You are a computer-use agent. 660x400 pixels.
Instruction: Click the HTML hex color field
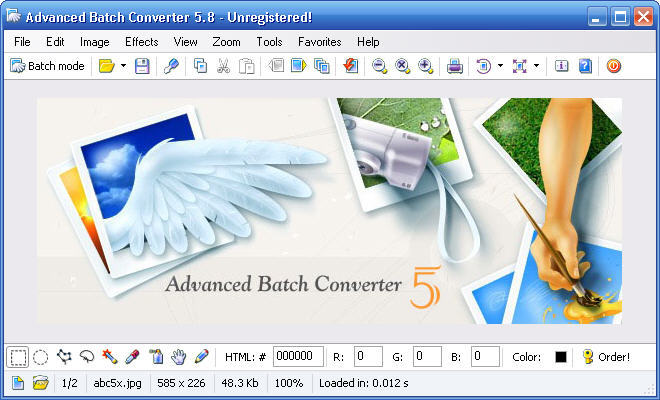[298, 357]
